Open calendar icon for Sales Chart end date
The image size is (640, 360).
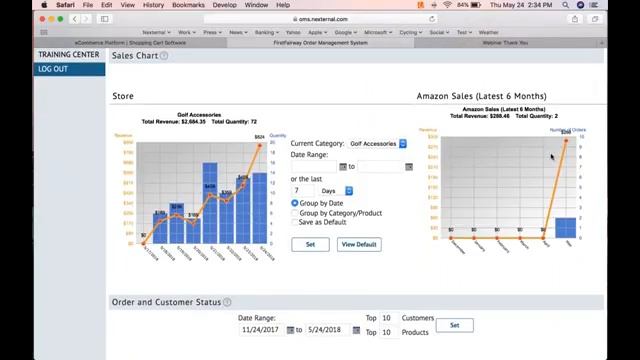409,167
